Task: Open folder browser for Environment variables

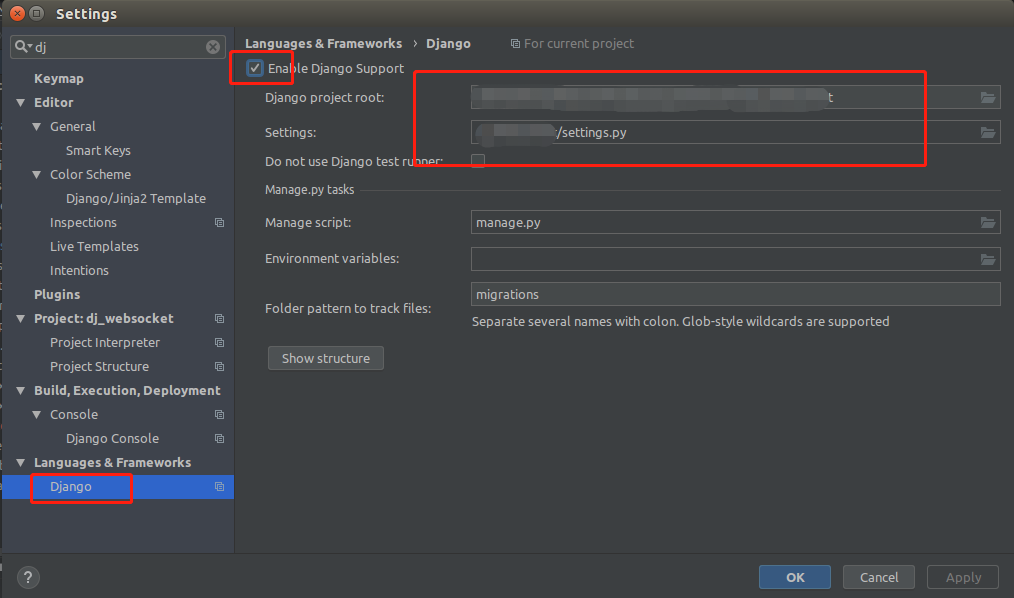Action: (x=987, y=259)
